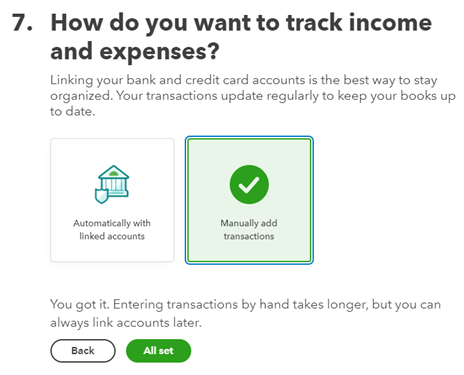Image resolution: width=464 pixels, height=375 pixels.
Task: Choose Automatically with linked accounts card
Action: point(112,200)
